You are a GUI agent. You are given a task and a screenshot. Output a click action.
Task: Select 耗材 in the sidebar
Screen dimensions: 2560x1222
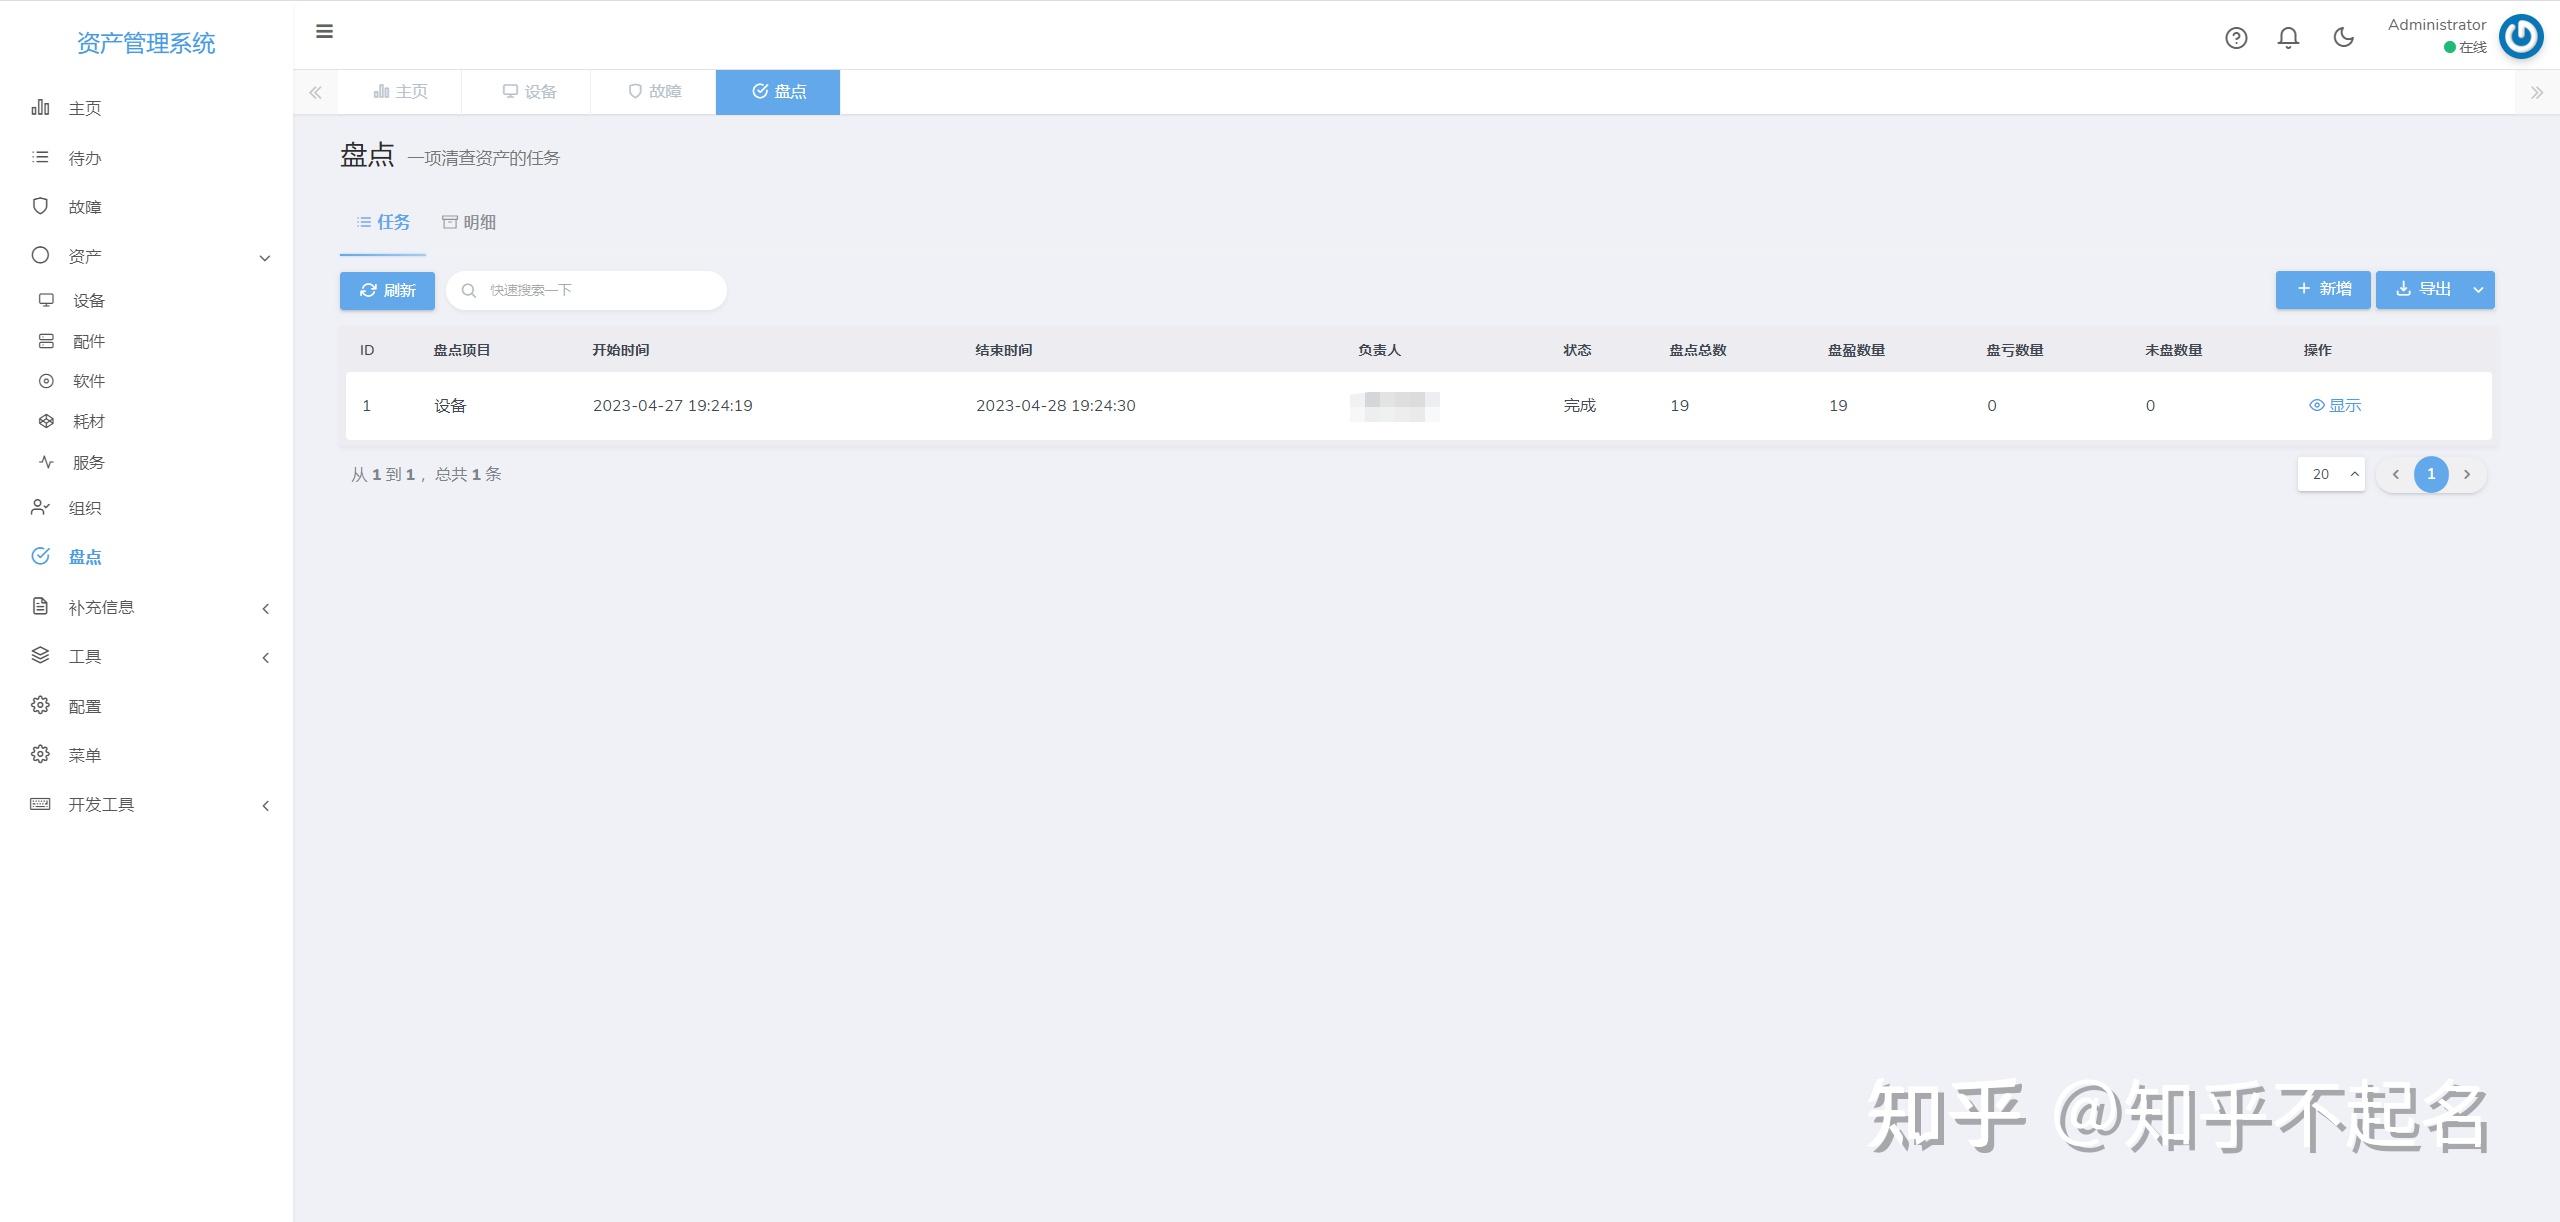(x=88, y=422)
